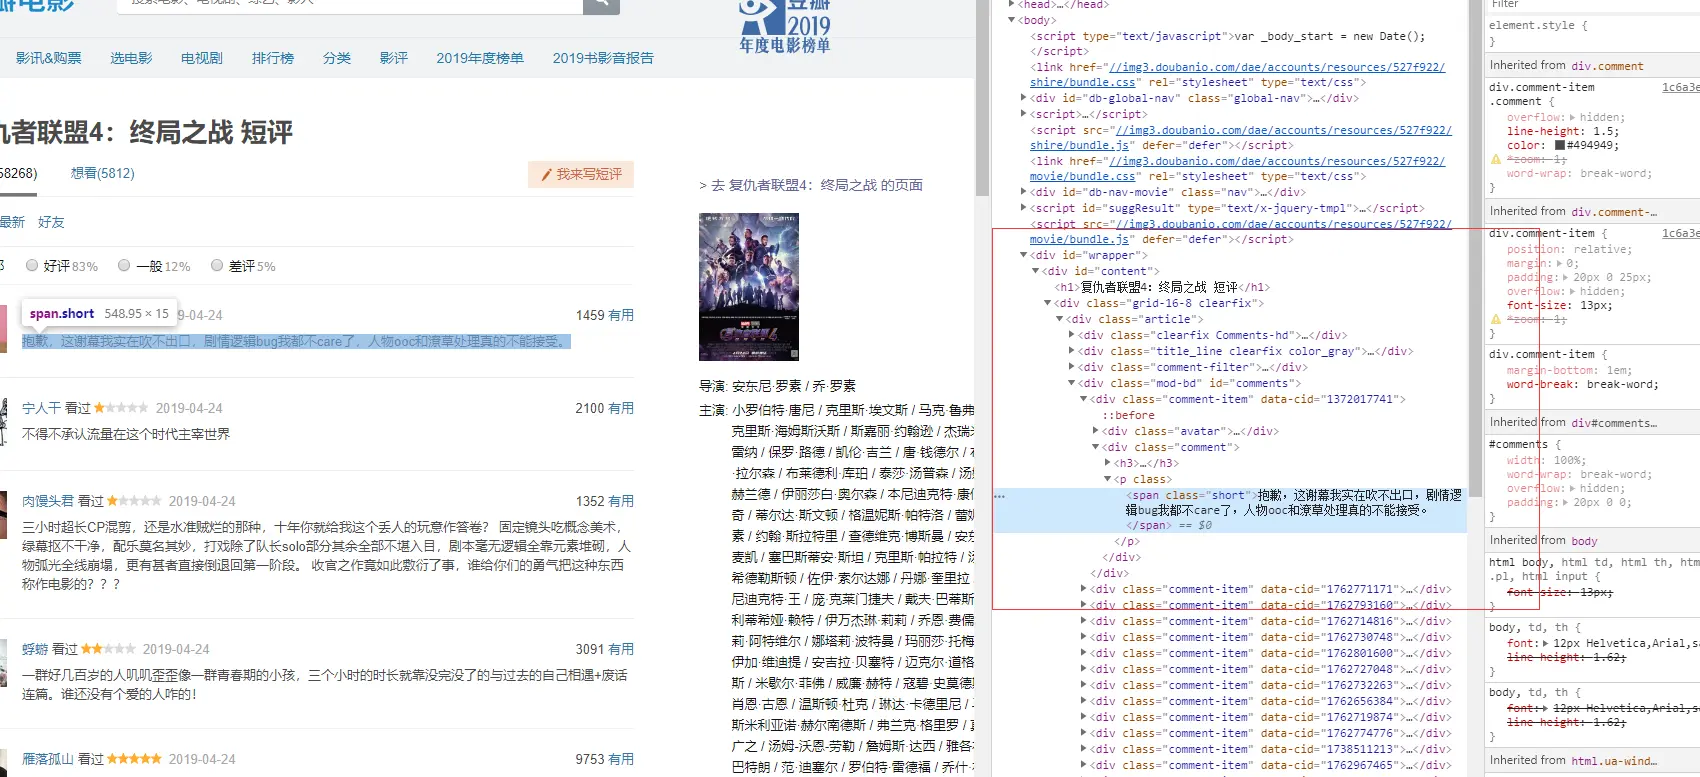Open the shire/bundle.css link in DevTools
The image size is (1700, 777).
[x=1238, y=74]
